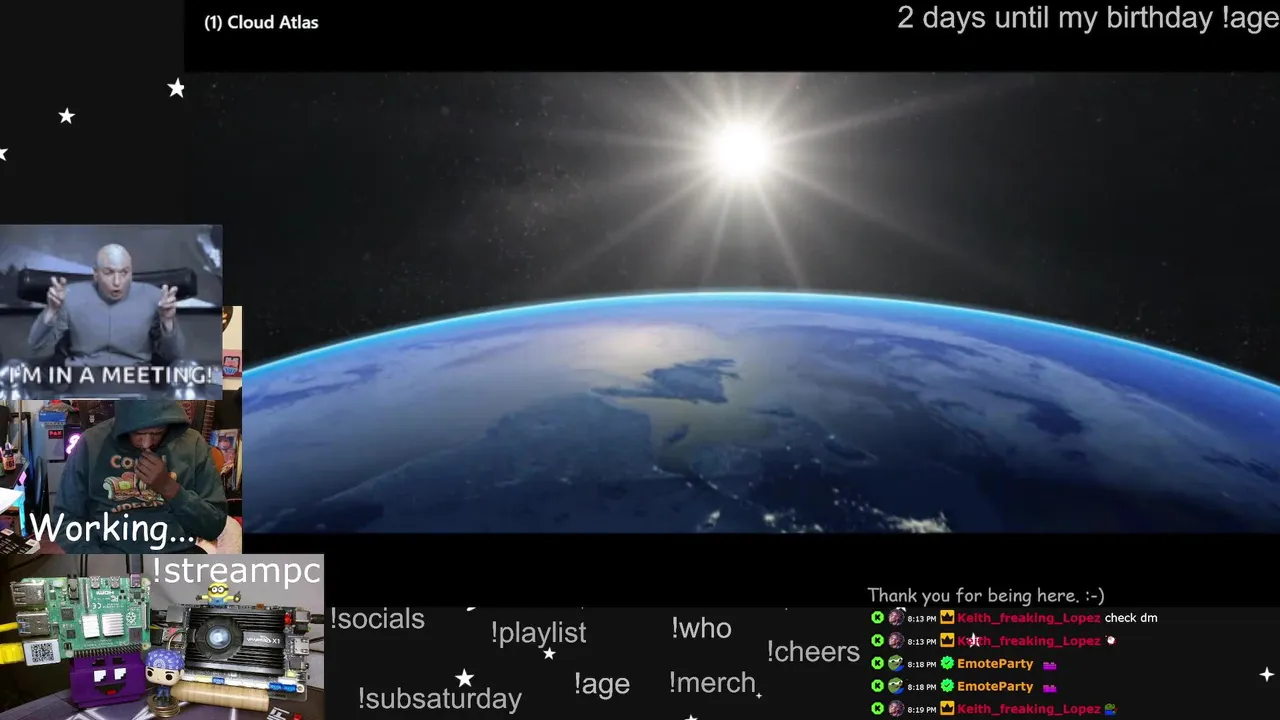Click the "Working..." caption on the webcam
1280x720 pixels.
pyautogui.click(x=112, y=528)
